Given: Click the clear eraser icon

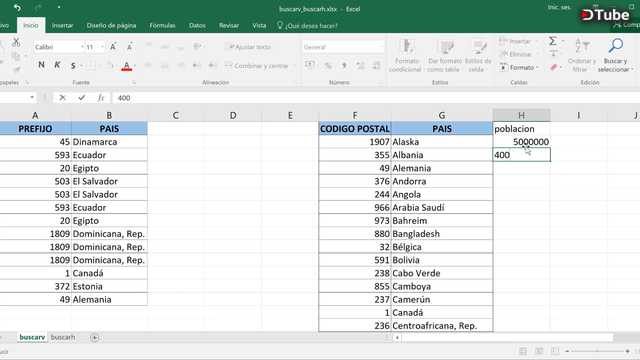Looking at the screenshot, I should [553, 67].
